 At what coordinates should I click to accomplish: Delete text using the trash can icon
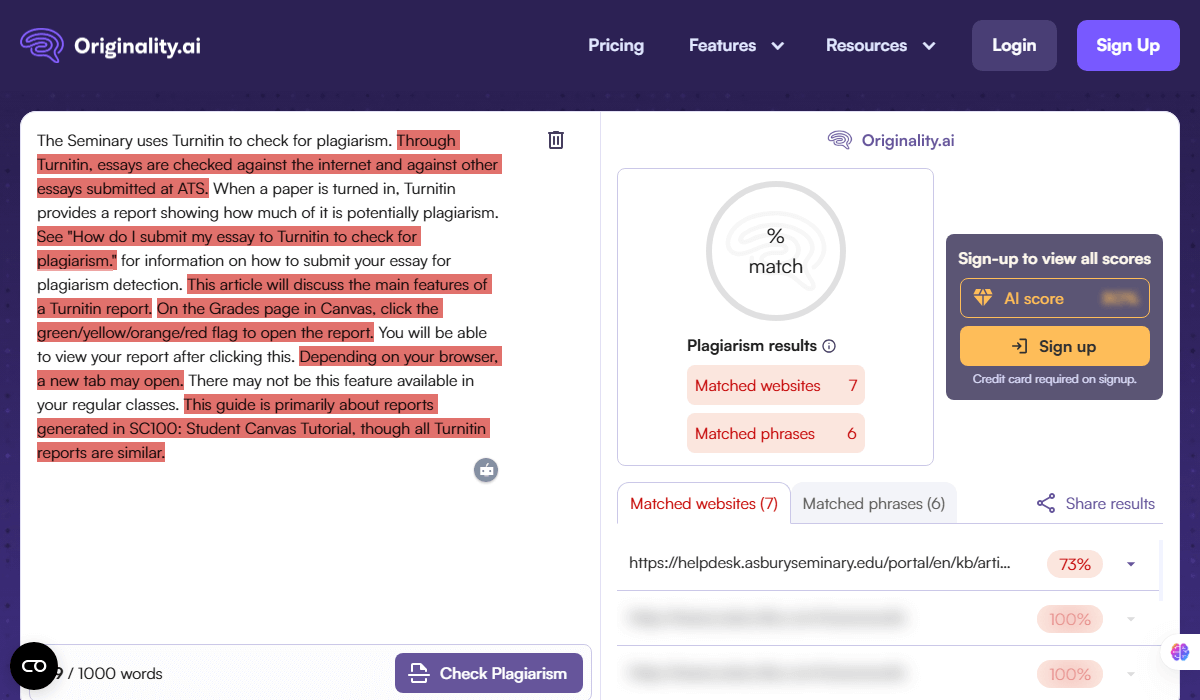click(556, 140)
